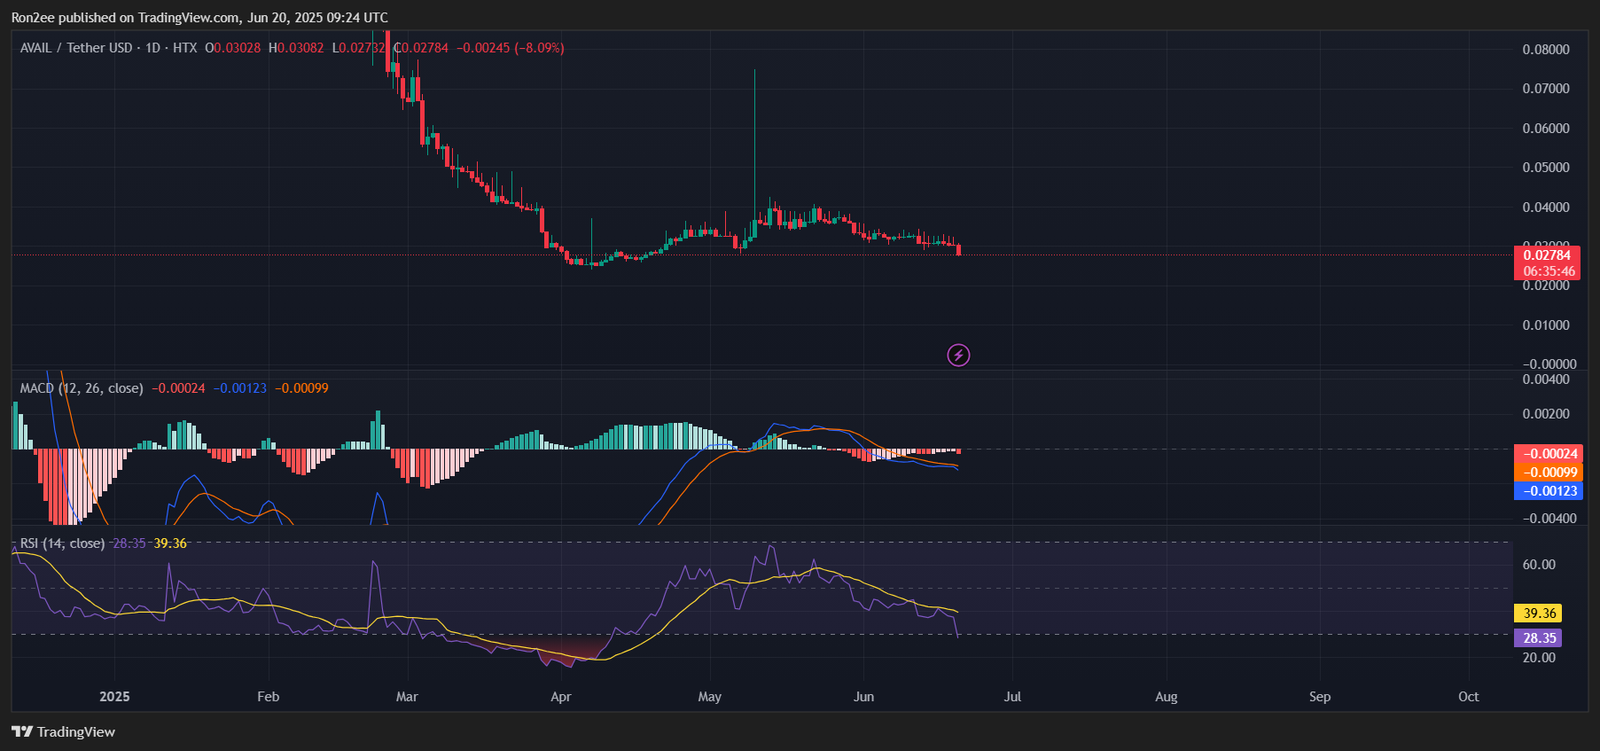Click the 0.05000 price axis label

pyautogui.click(x=1546, y=167)
